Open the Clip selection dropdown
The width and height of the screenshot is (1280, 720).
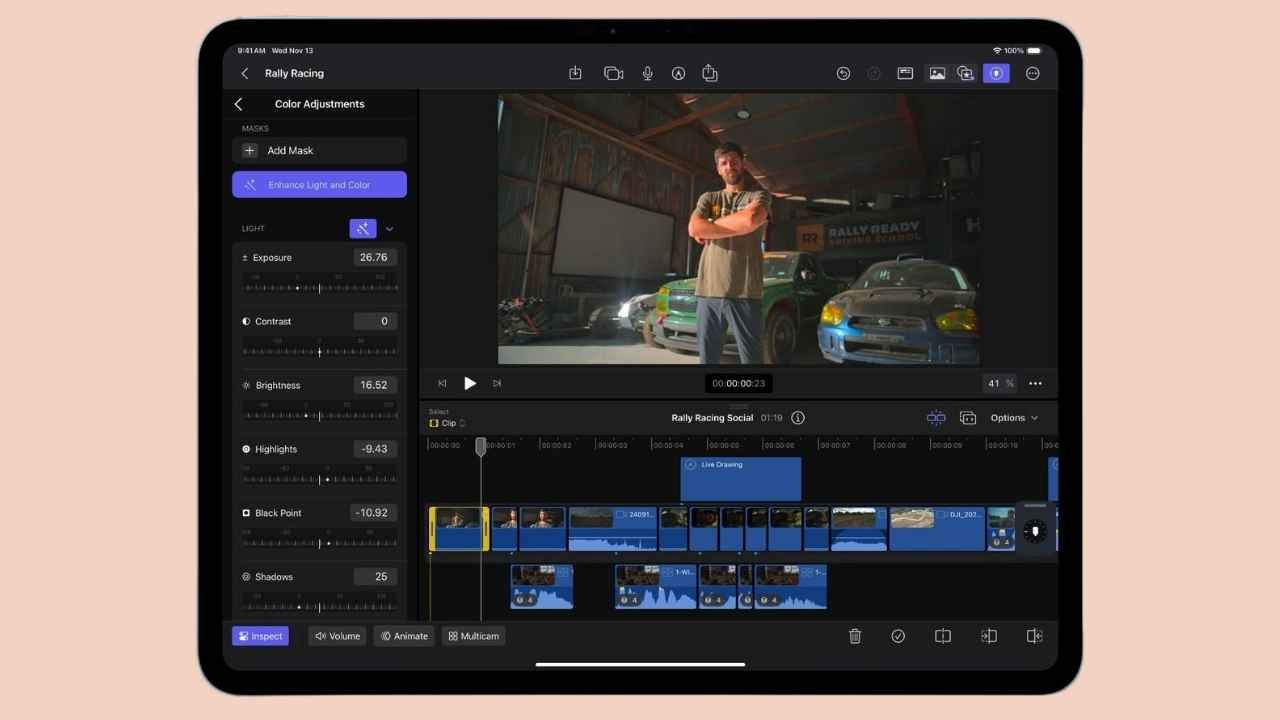(x=445, y=422)
